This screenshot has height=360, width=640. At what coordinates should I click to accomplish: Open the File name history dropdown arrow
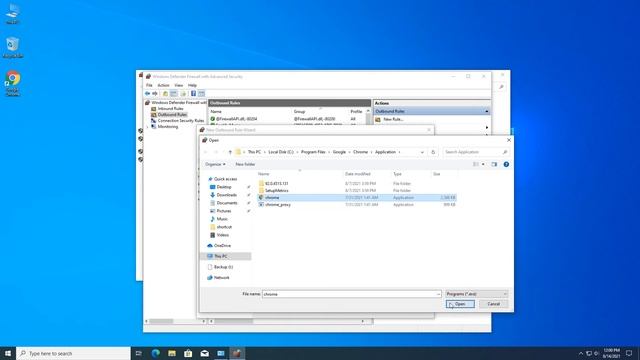click(438, 294)
